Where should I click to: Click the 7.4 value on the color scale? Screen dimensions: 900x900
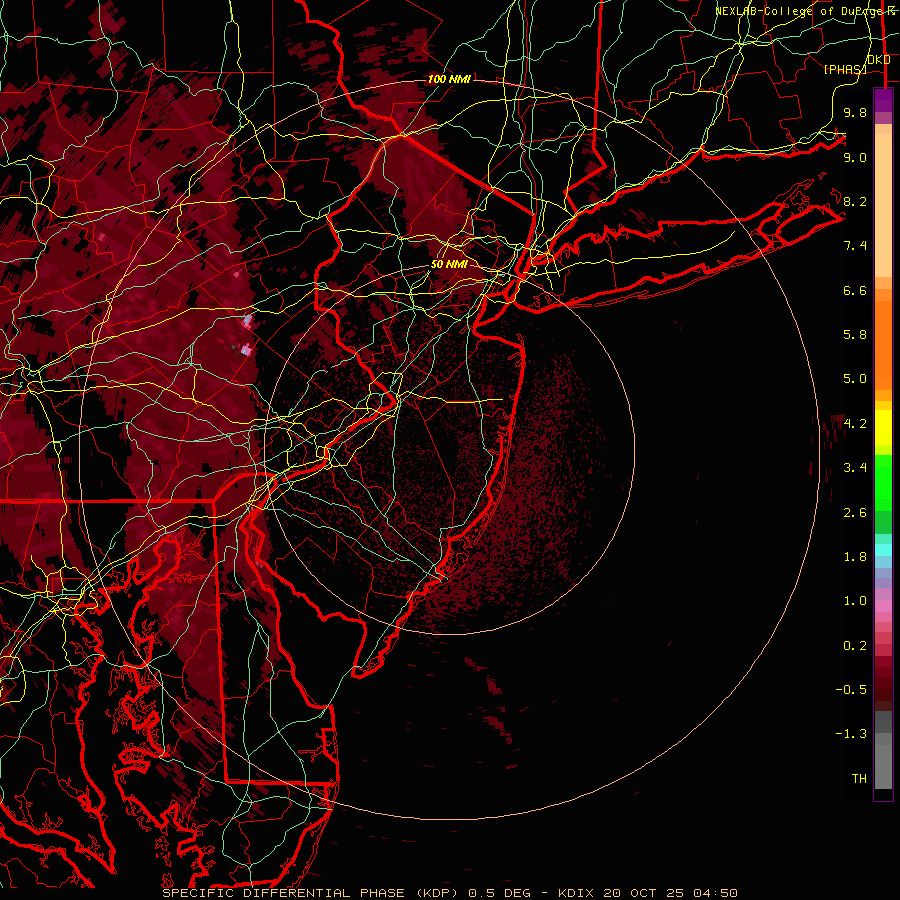(855, 246)
